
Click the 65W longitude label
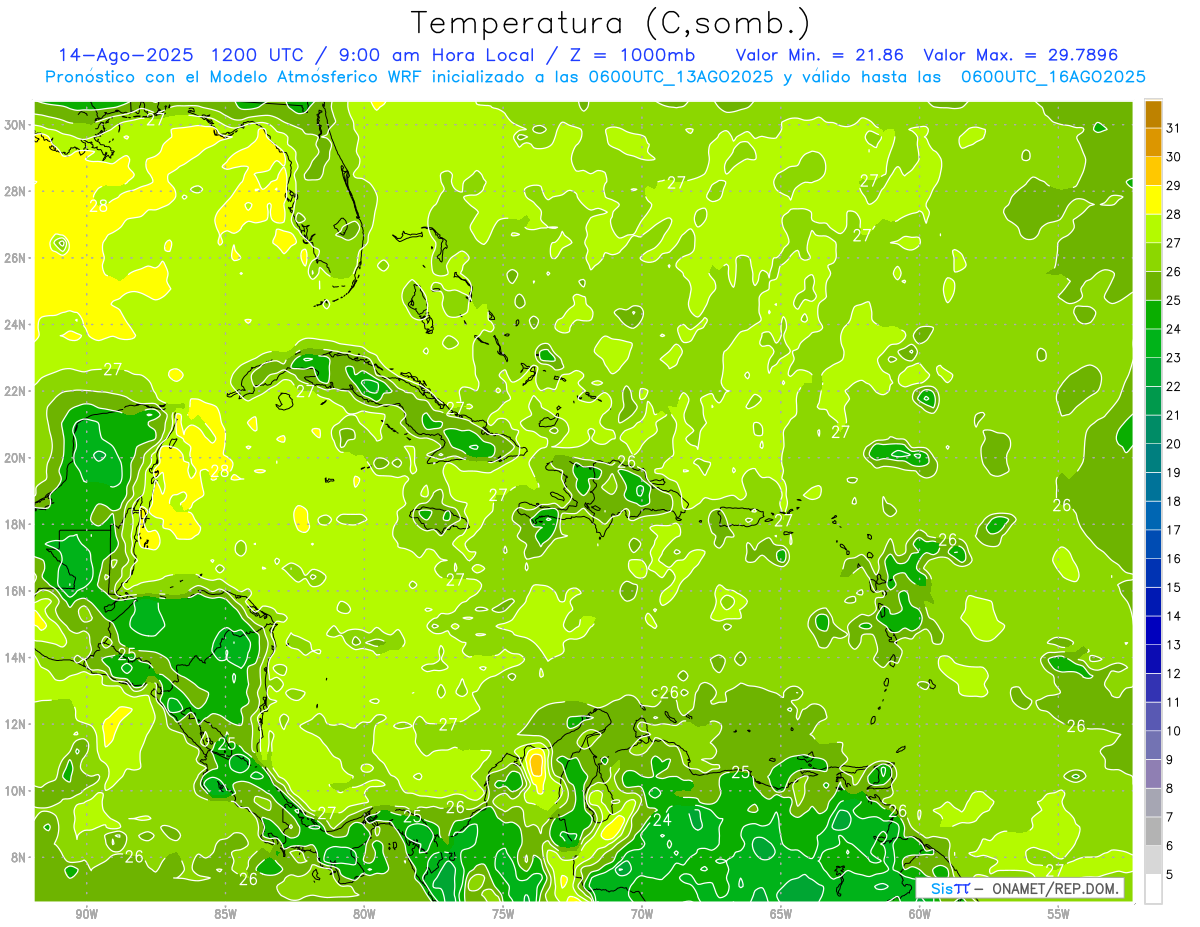tap(781, 914)
